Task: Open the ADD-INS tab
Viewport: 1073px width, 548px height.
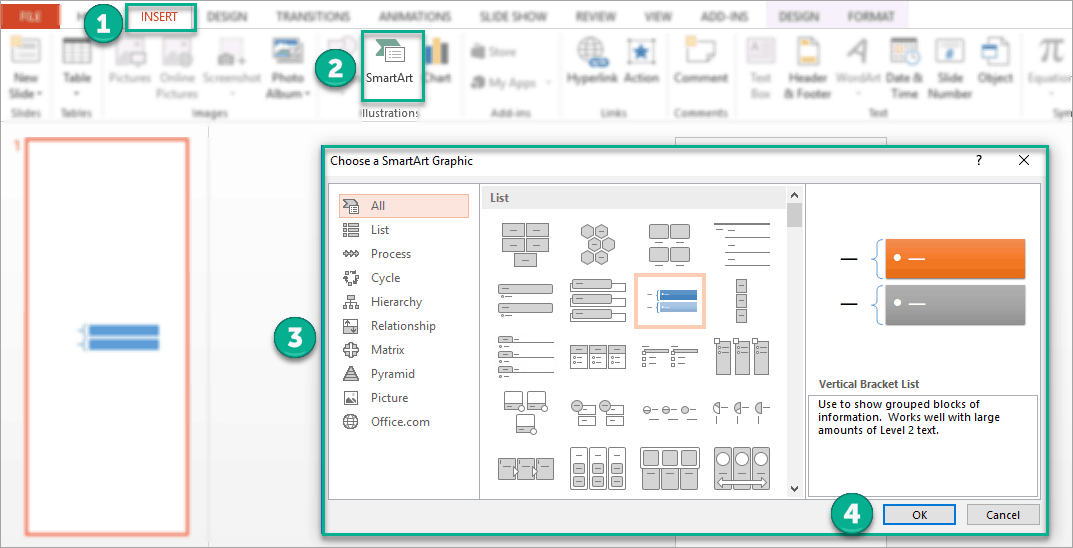Action: pyautogui.click(x=725, y=17)
